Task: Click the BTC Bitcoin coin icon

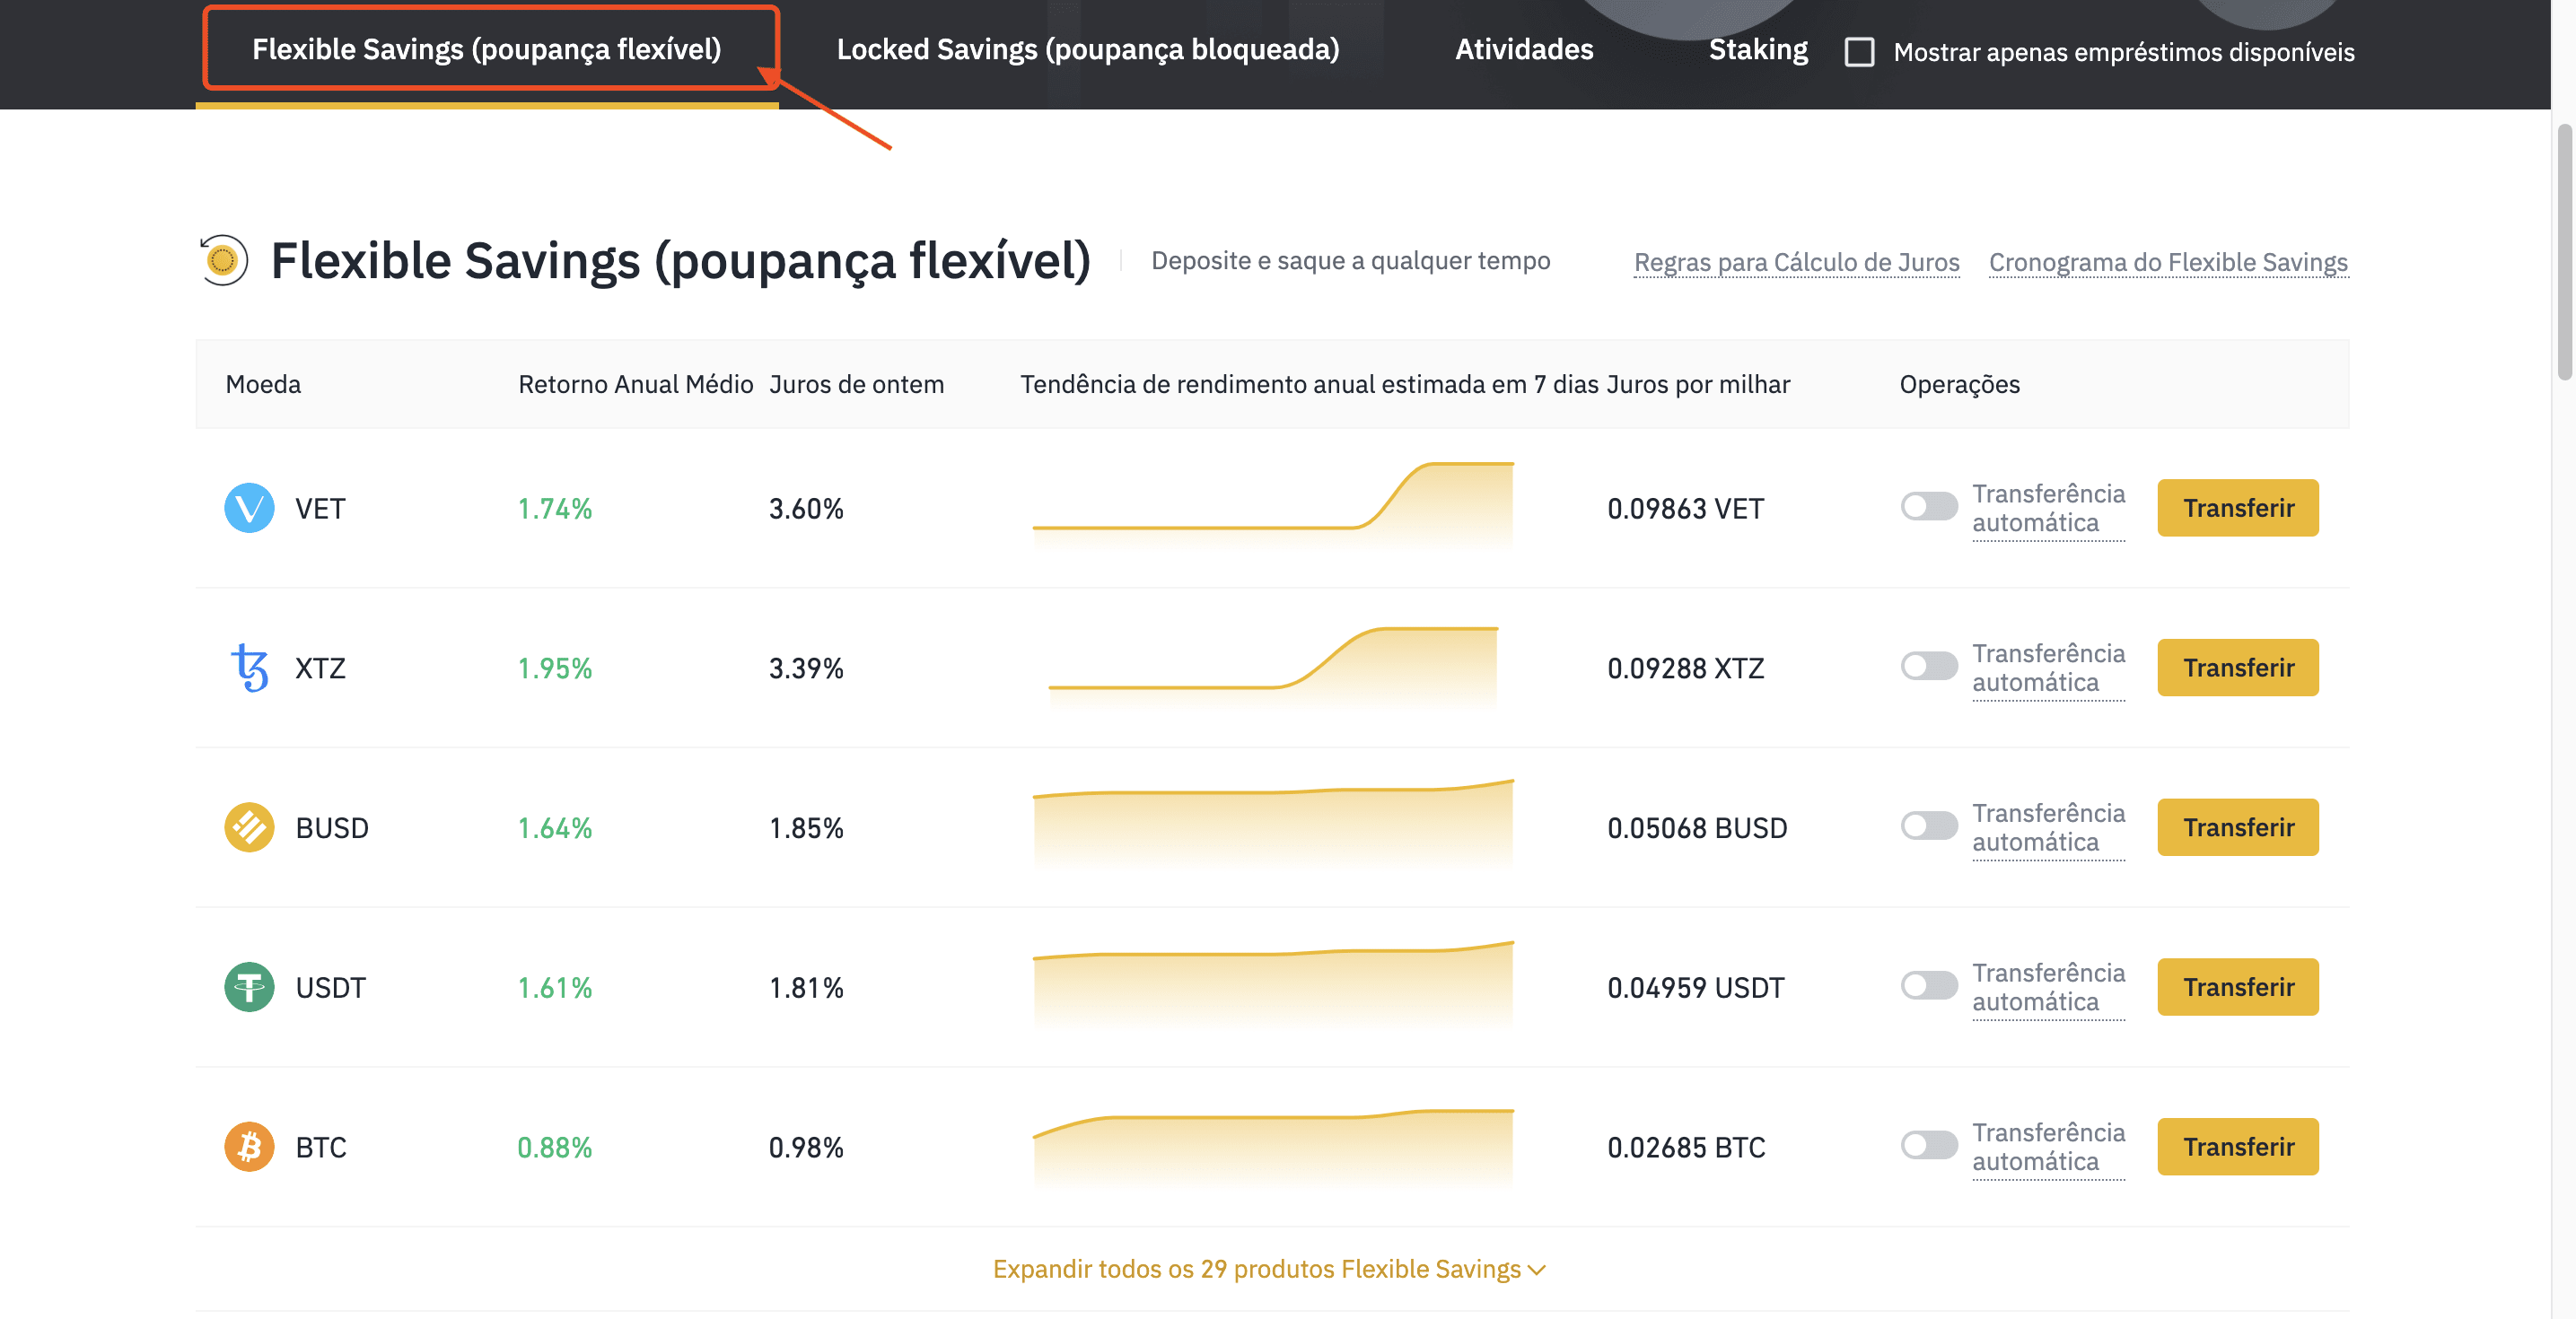Action: pos(249,1147)
